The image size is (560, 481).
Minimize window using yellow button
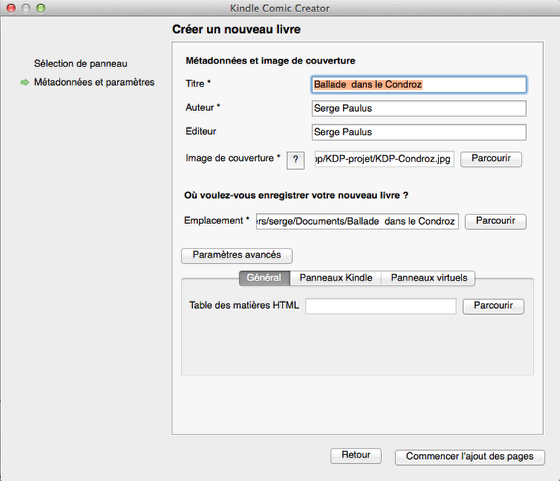click(26, 8)
